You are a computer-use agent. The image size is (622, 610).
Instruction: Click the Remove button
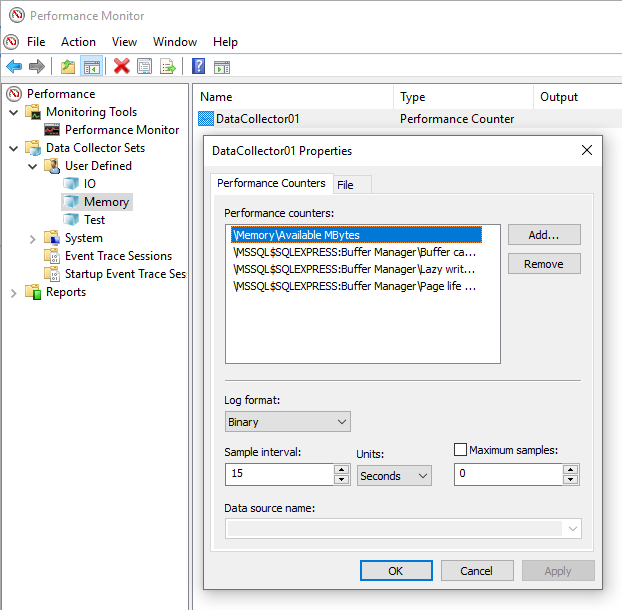coord(544,264)
